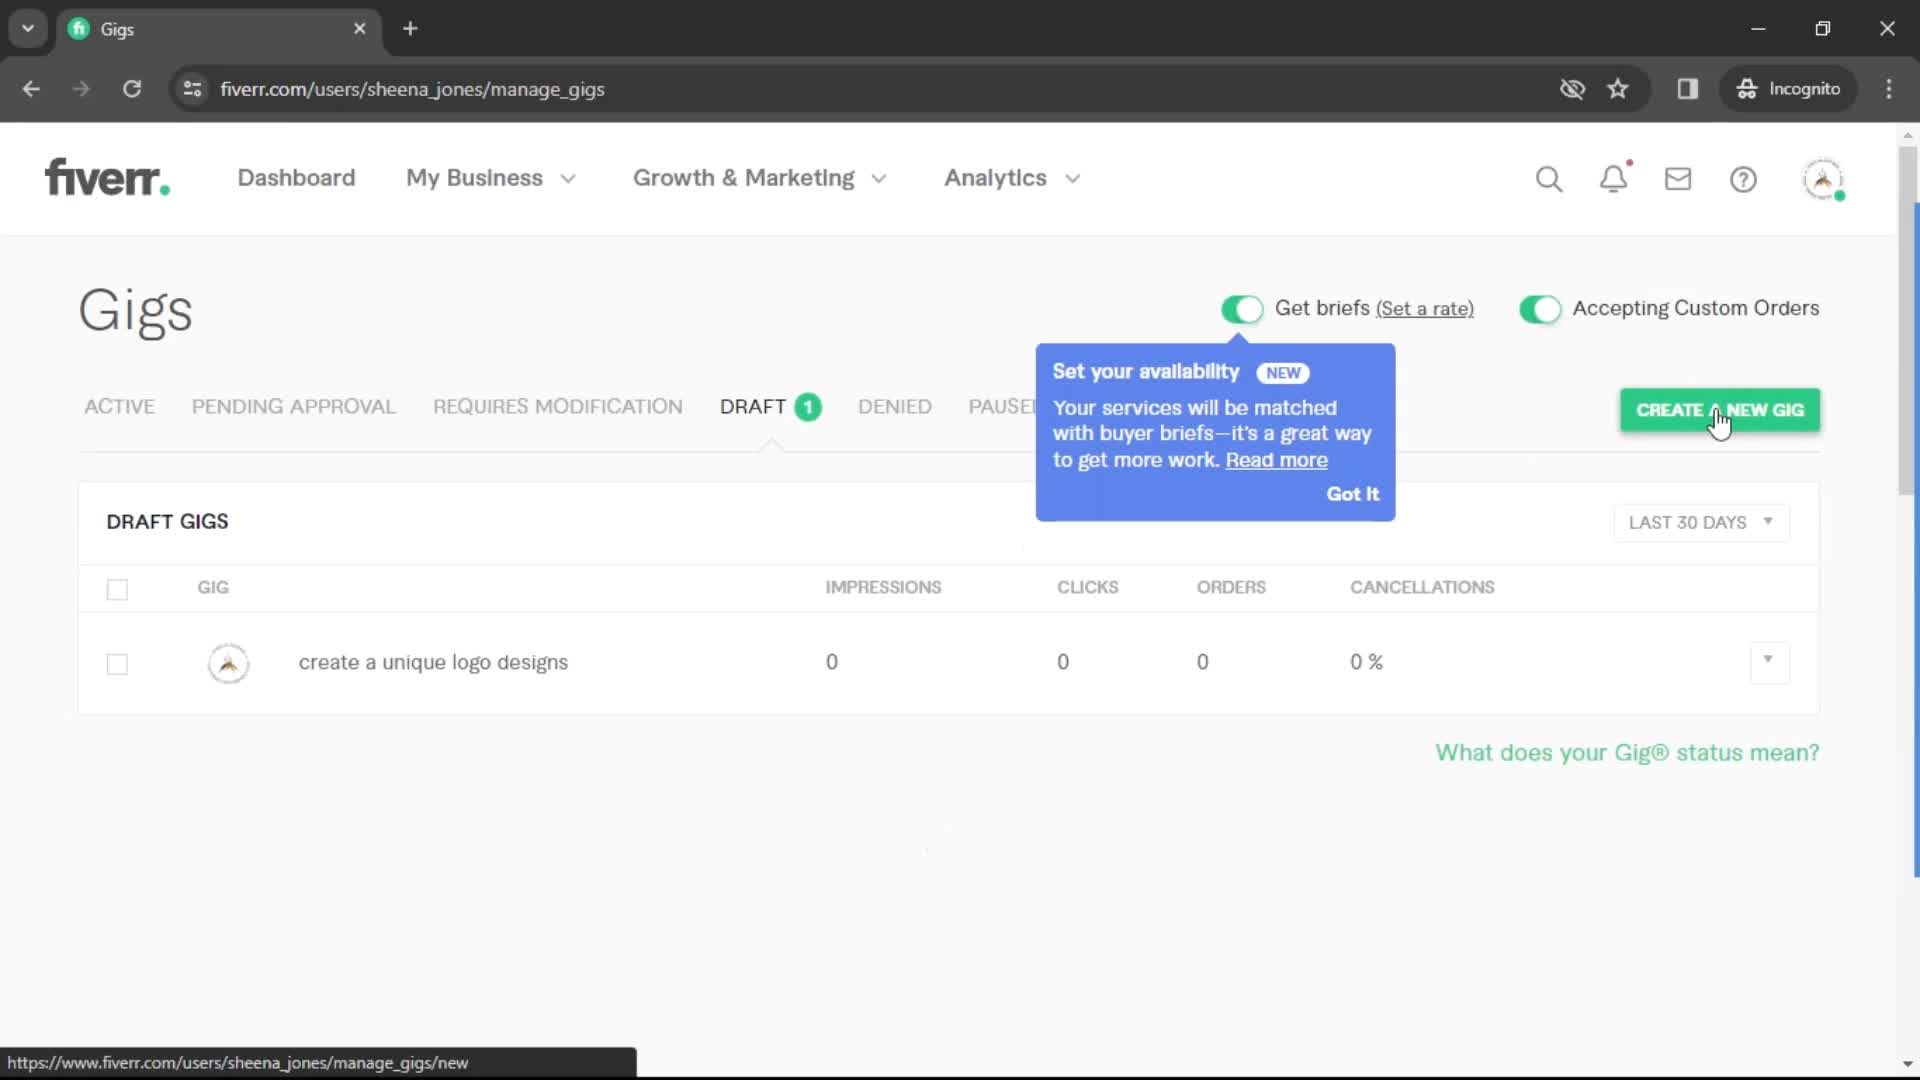
Task: Click the browser forward arrow
Action: point(81,89)
